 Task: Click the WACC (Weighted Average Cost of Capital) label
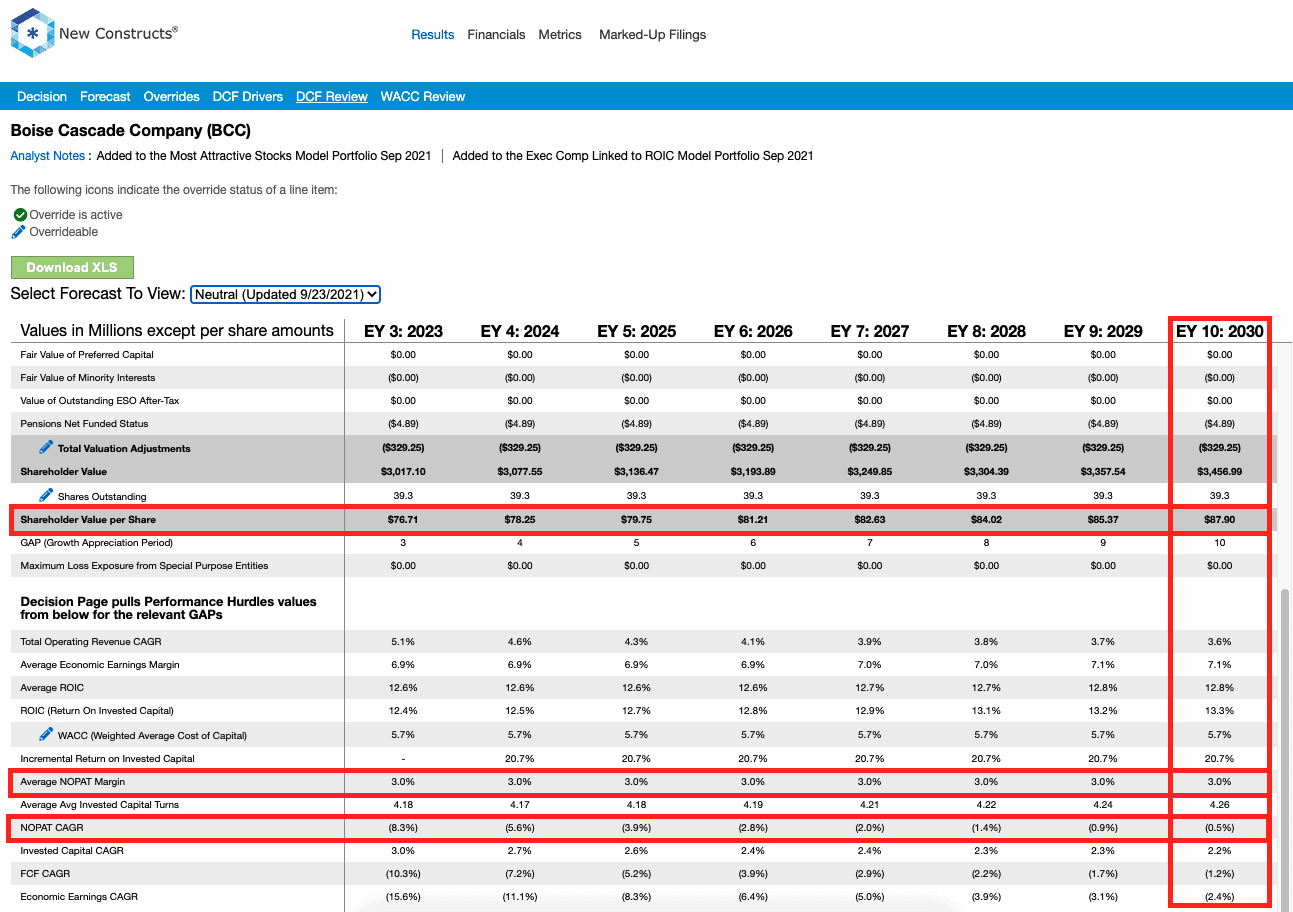pyautogui.click(x=152, y=735)
